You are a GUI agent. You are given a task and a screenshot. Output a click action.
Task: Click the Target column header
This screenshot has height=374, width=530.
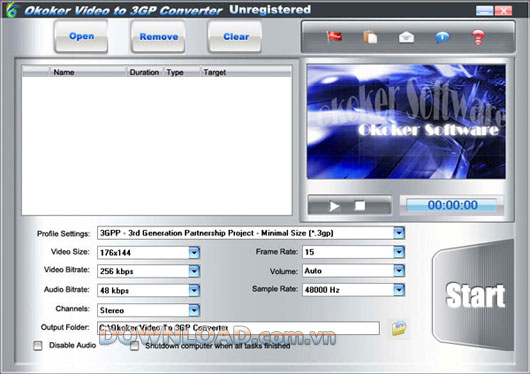coord(246,72)
